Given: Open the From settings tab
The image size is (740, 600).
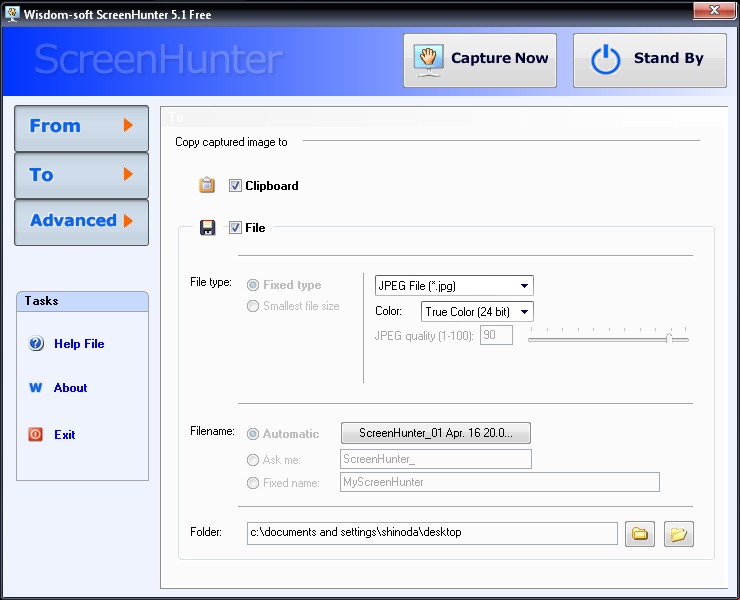Looking at the screenshot, I should pyautogui.click(x=82, y=128).
